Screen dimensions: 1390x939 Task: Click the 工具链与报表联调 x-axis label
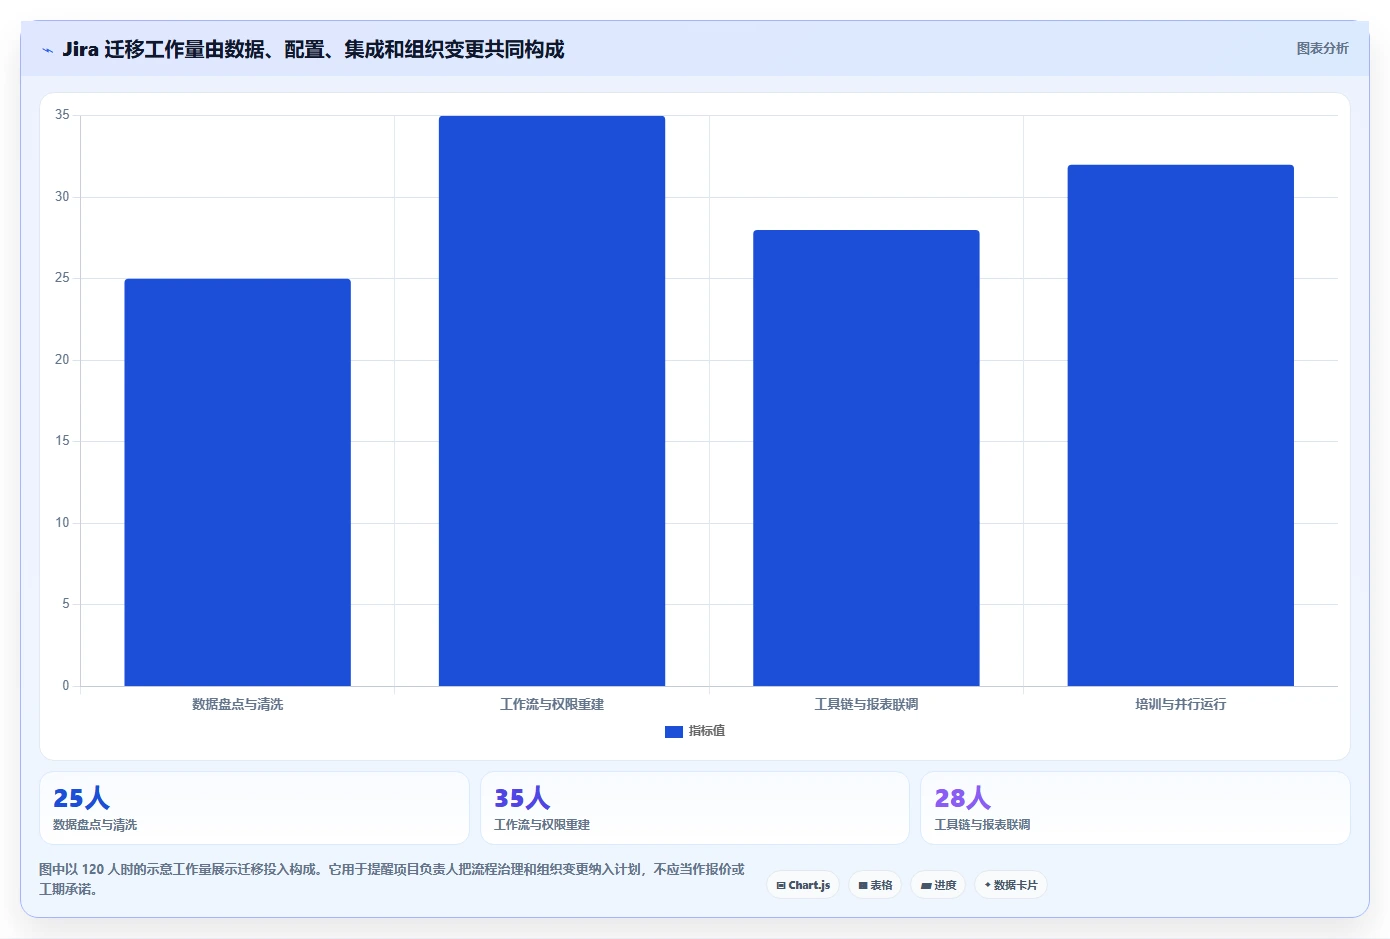point(866,704)
